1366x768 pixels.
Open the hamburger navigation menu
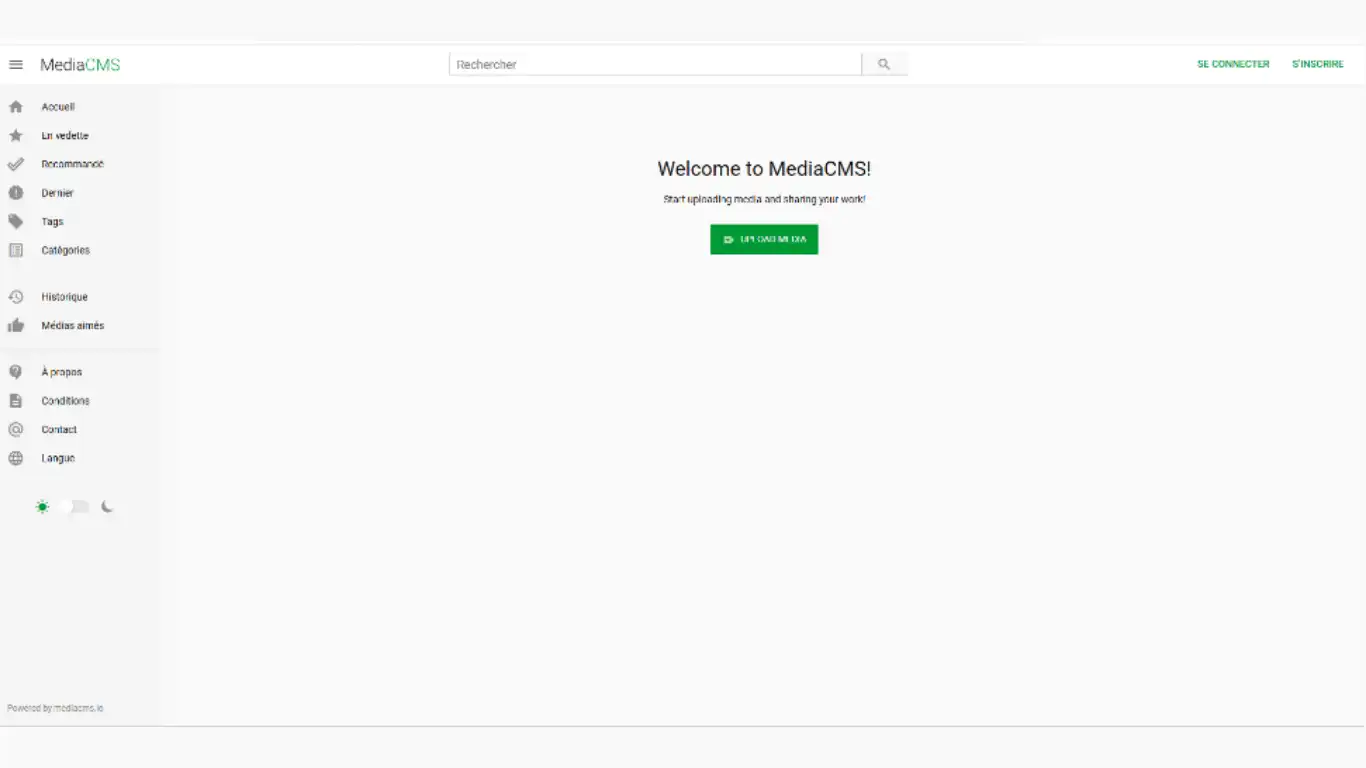click(15, 63)
